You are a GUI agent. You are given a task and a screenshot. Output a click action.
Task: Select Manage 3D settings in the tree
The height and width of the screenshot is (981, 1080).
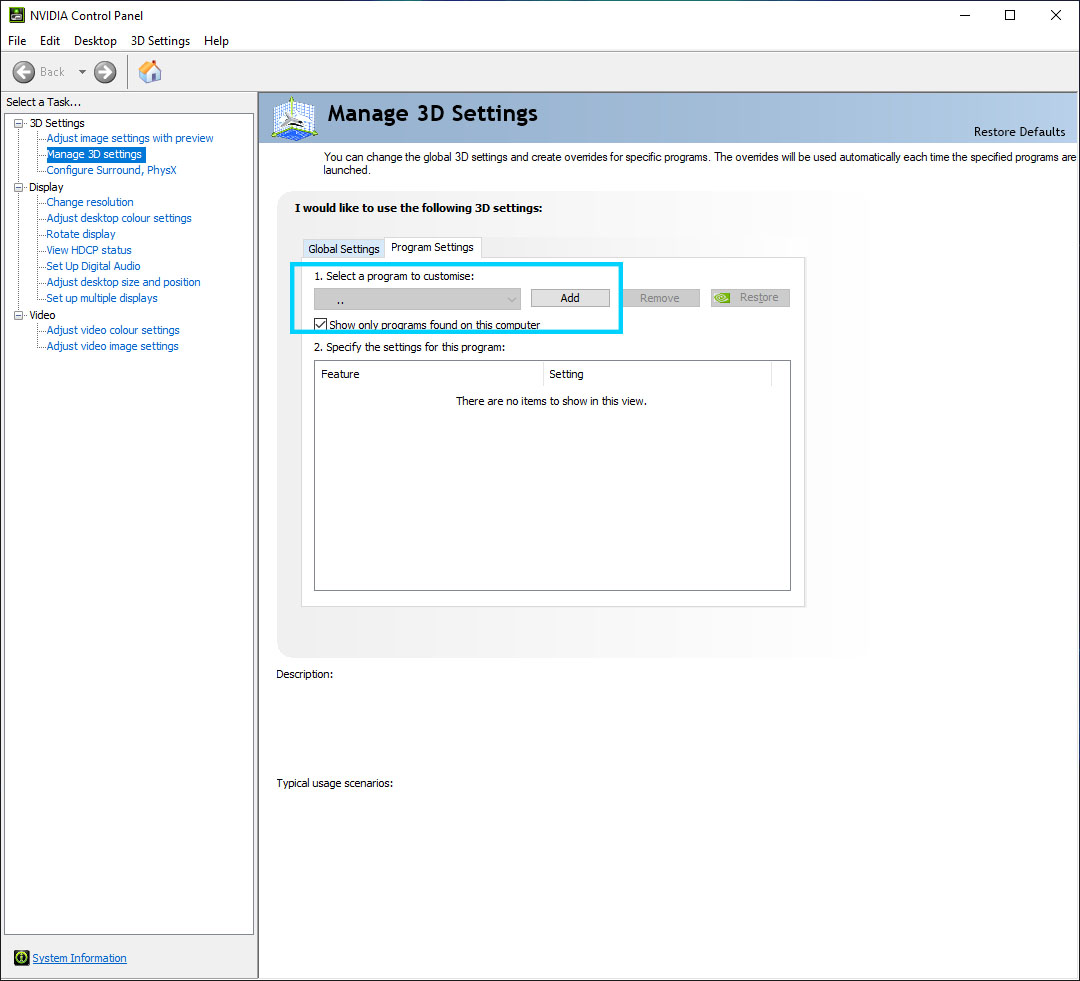point(94,154)
